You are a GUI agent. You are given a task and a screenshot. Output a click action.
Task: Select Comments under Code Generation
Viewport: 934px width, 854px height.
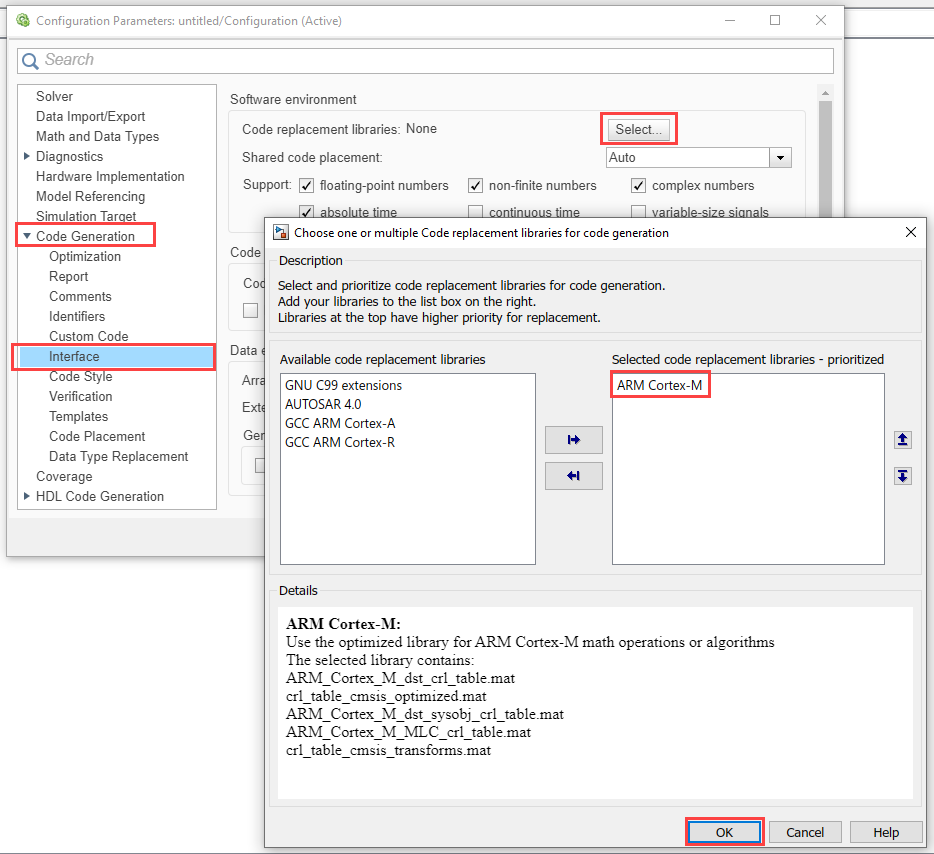click(x=80, y=297)
